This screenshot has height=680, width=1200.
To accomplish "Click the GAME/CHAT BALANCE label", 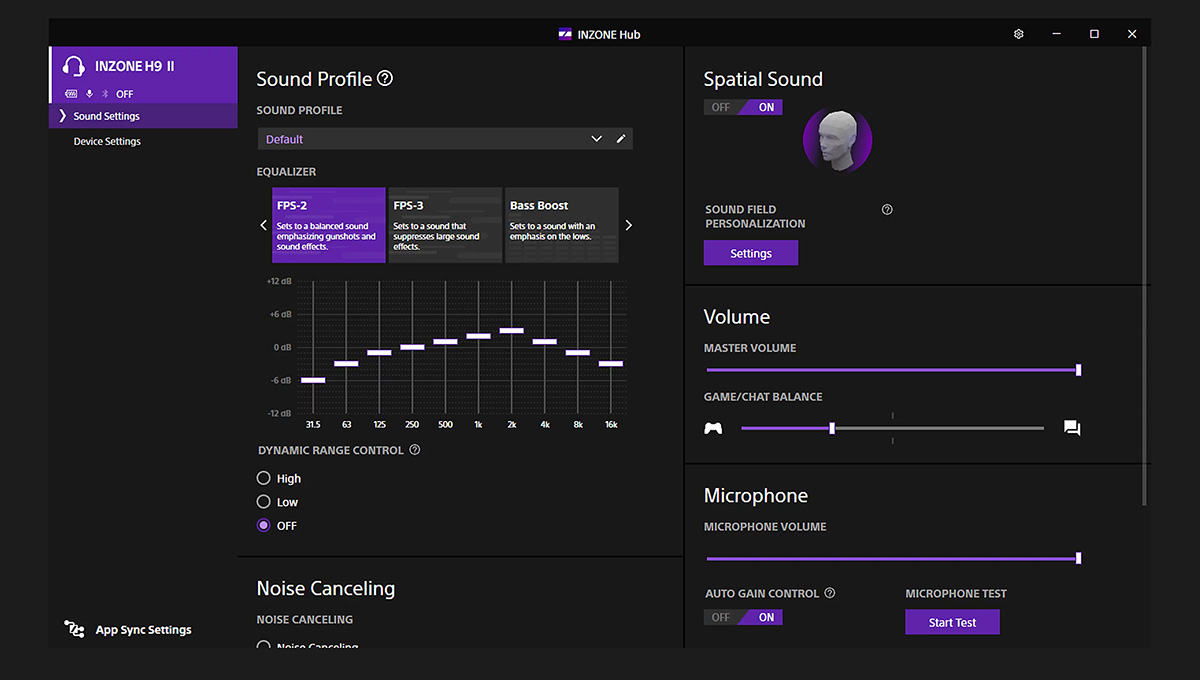I will (763, 397).
